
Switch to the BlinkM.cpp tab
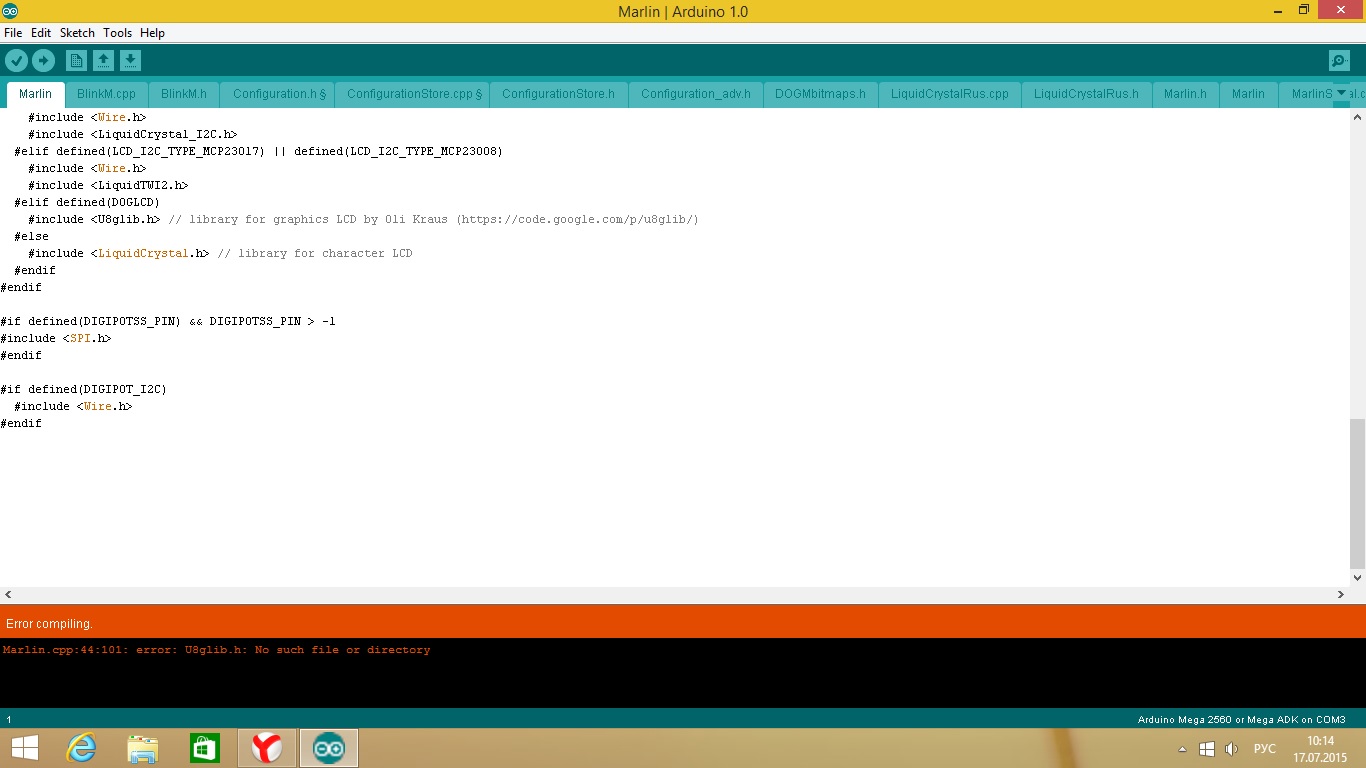point(106,94)
